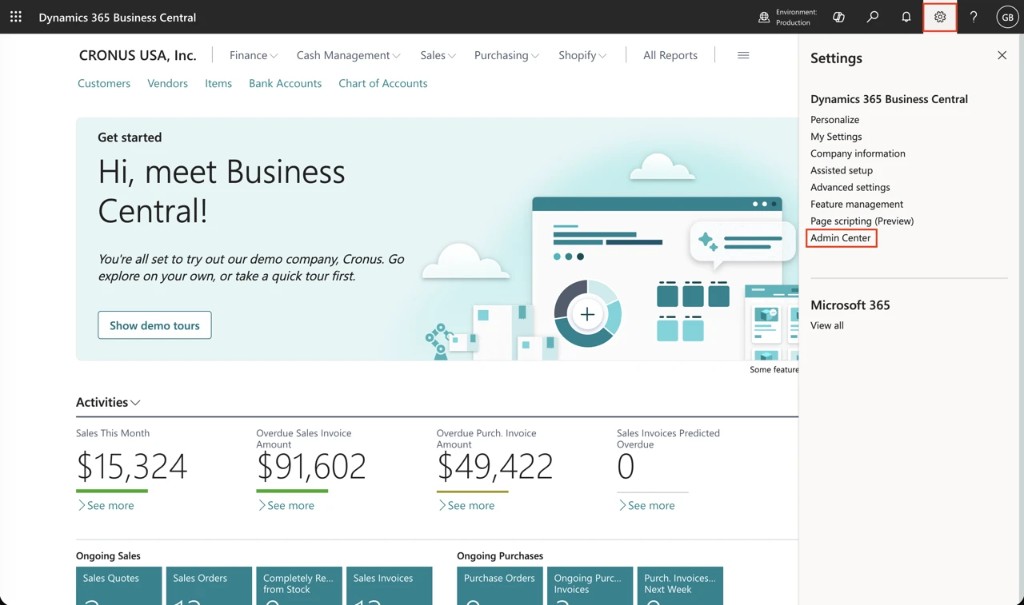Open Bank Accounts link
This screenshot has height=605, width=1024.
point(285,83)
